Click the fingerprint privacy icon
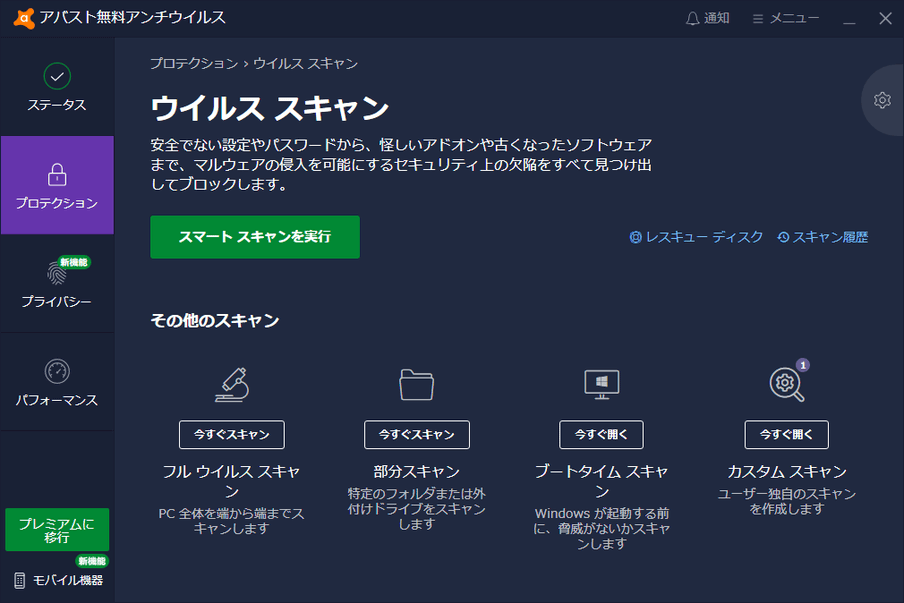 pos(56,273)
